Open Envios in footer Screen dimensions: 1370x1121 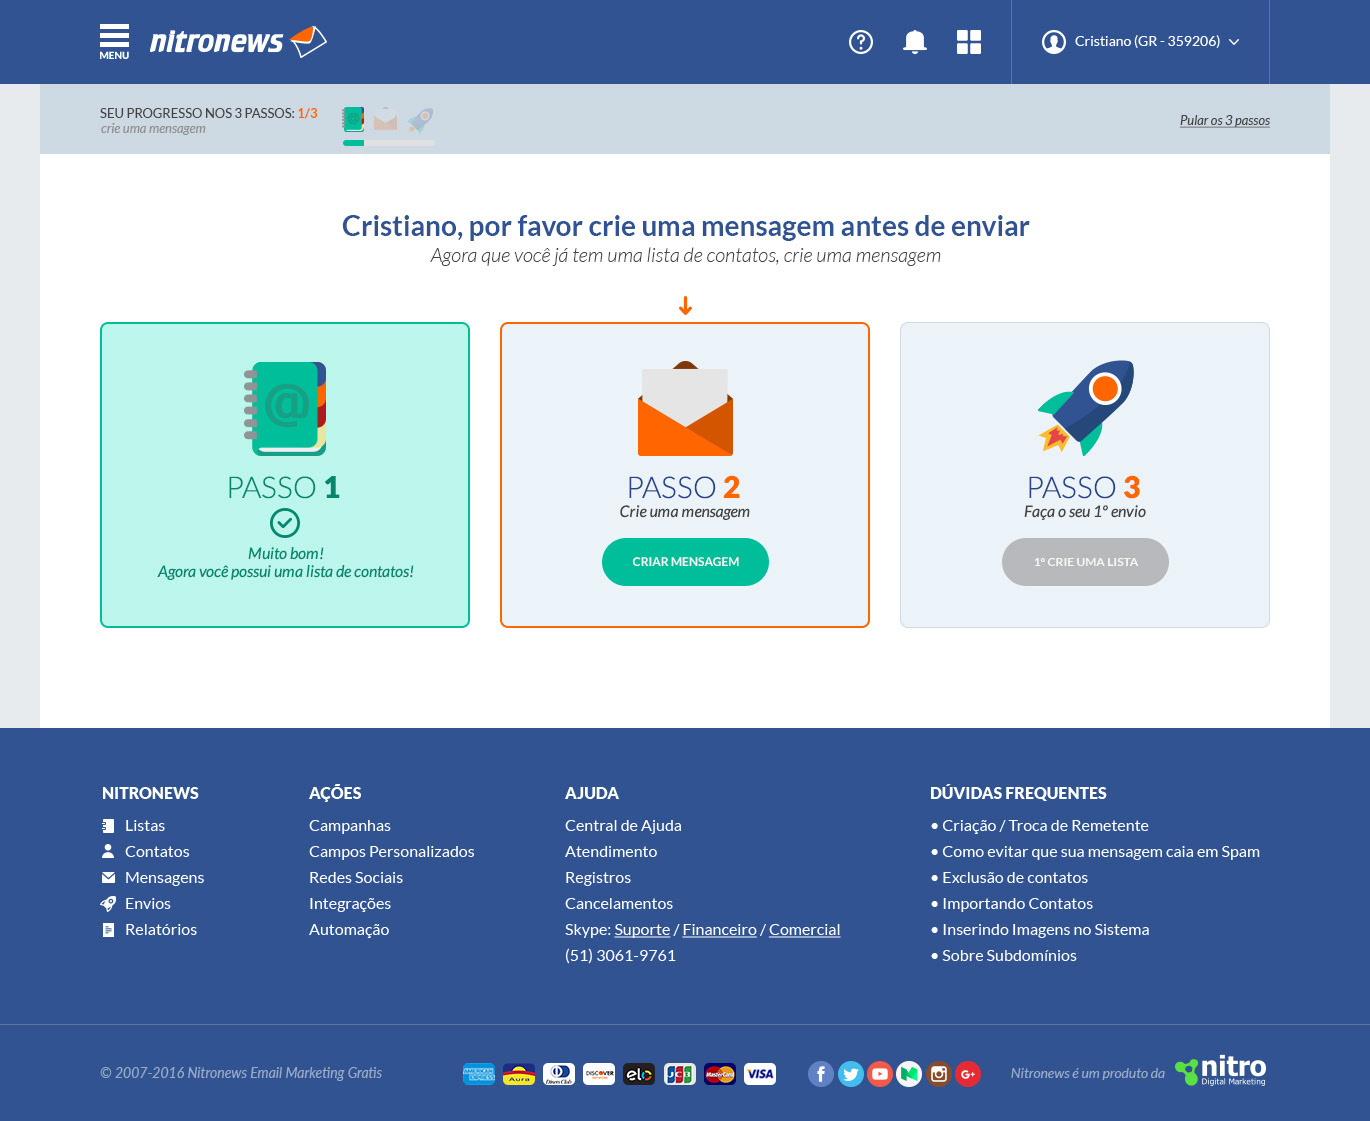point(136,904)
